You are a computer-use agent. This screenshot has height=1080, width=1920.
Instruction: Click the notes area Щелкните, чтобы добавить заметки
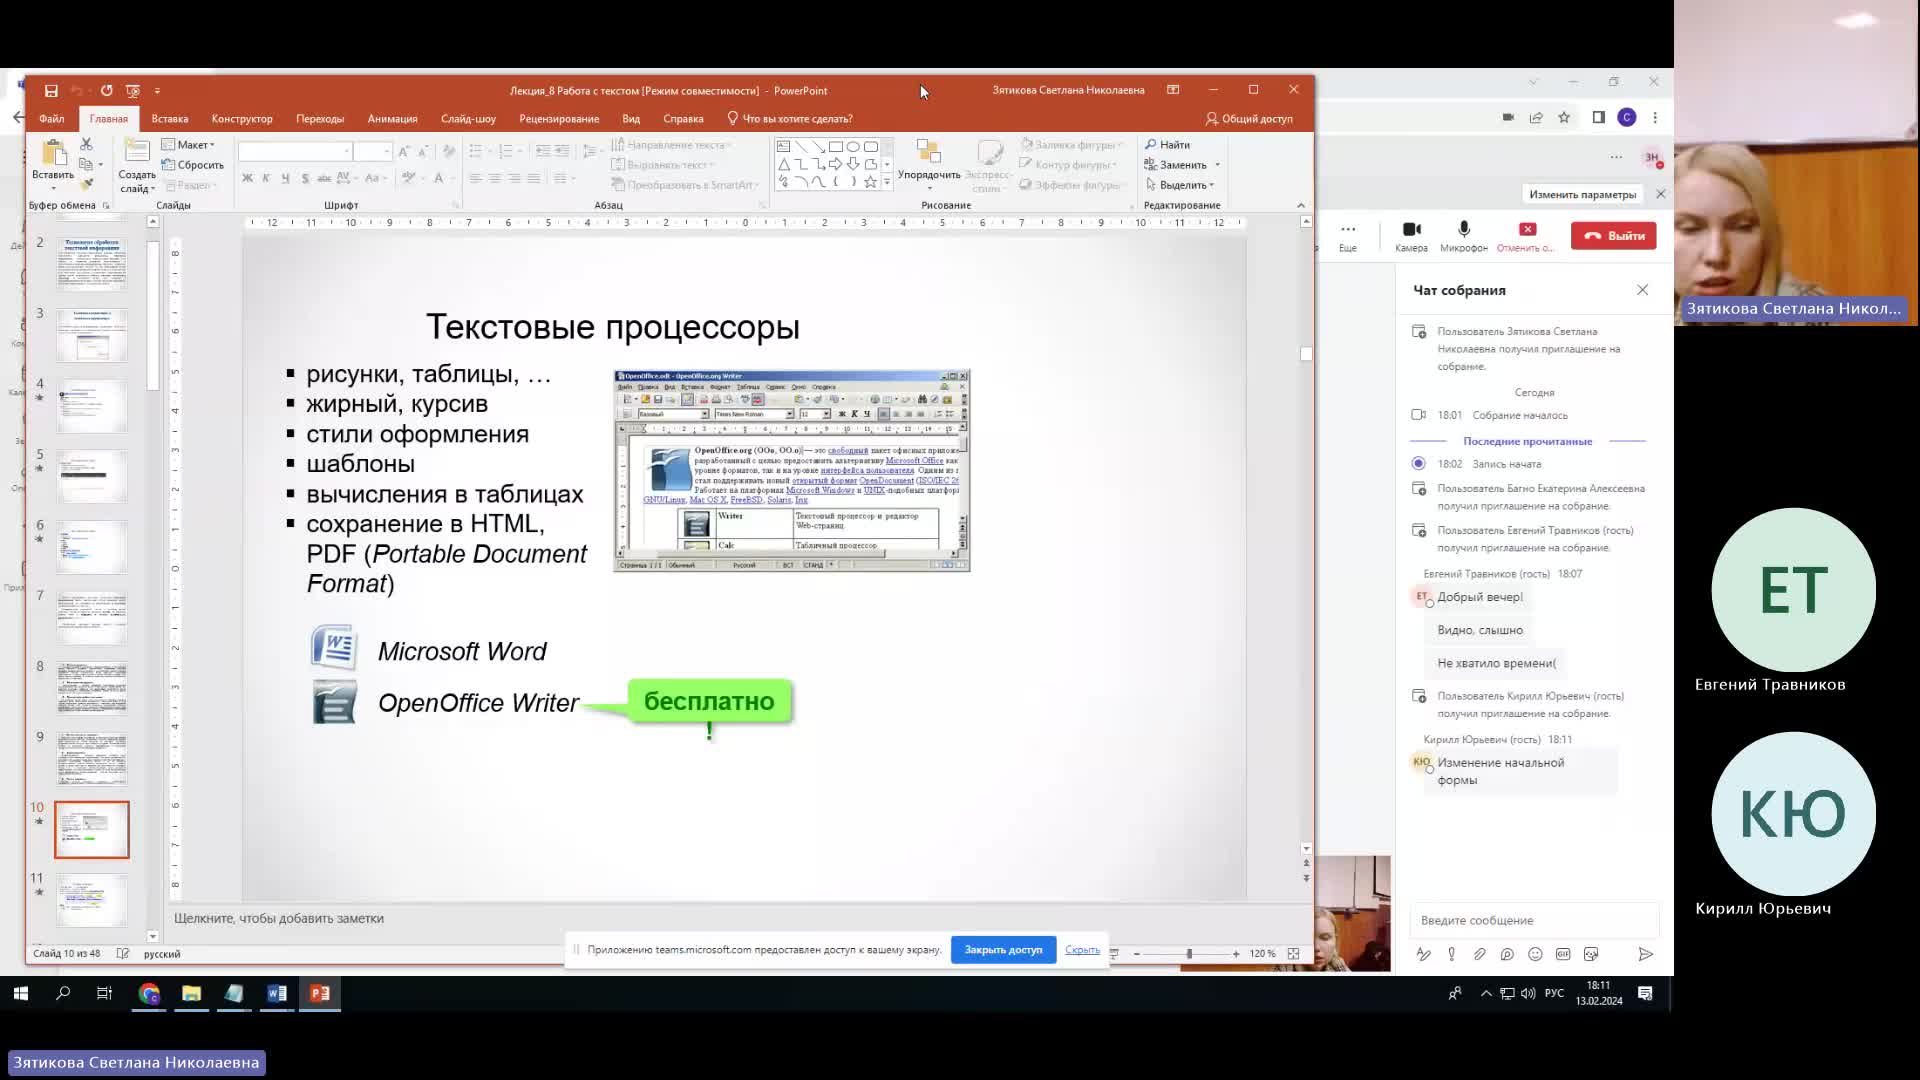tap(279, 918)
